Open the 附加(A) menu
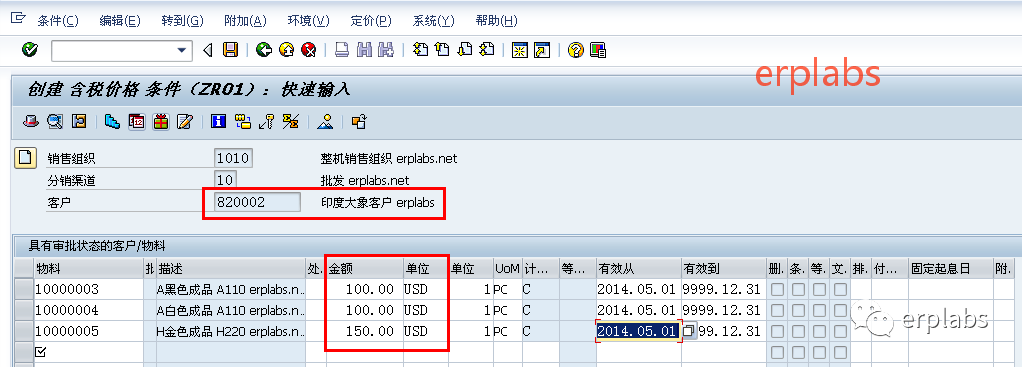 [245, 21]
